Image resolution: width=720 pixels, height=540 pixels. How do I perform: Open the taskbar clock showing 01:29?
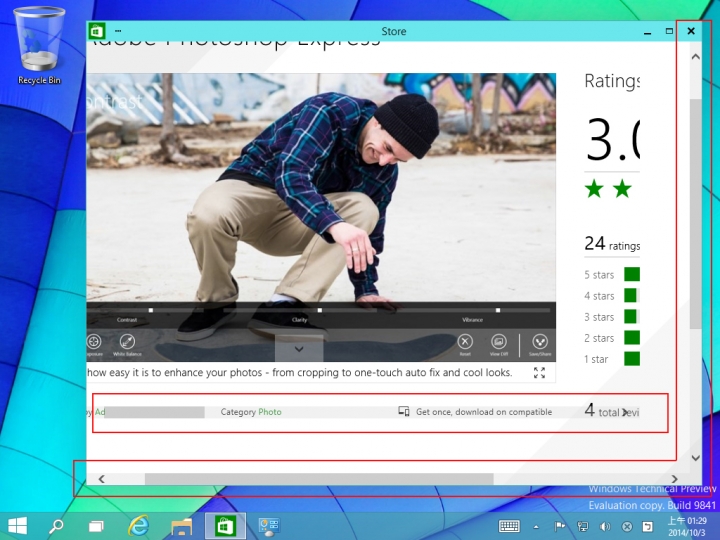point(687,526)
